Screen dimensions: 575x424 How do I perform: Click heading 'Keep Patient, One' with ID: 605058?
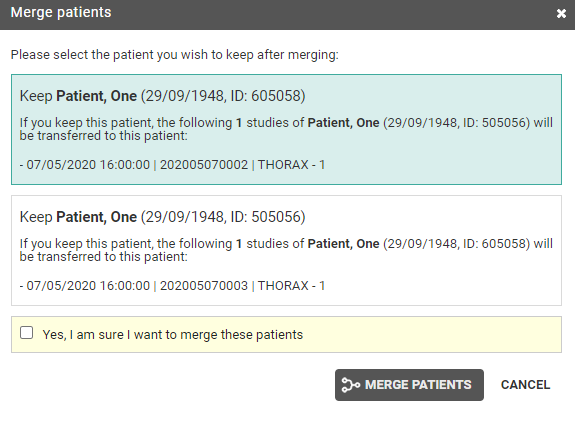(162, 96)
